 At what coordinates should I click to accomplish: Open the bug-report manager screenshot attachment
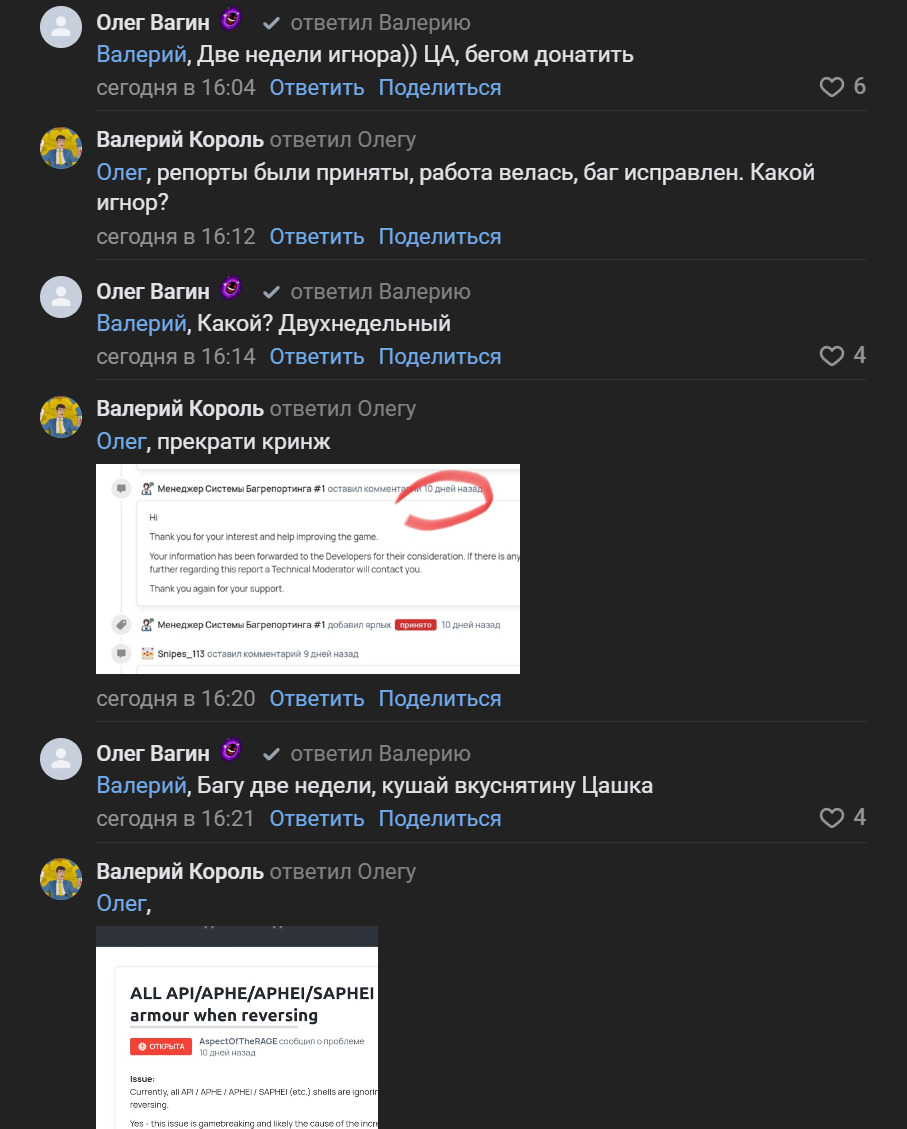point(308,569)
